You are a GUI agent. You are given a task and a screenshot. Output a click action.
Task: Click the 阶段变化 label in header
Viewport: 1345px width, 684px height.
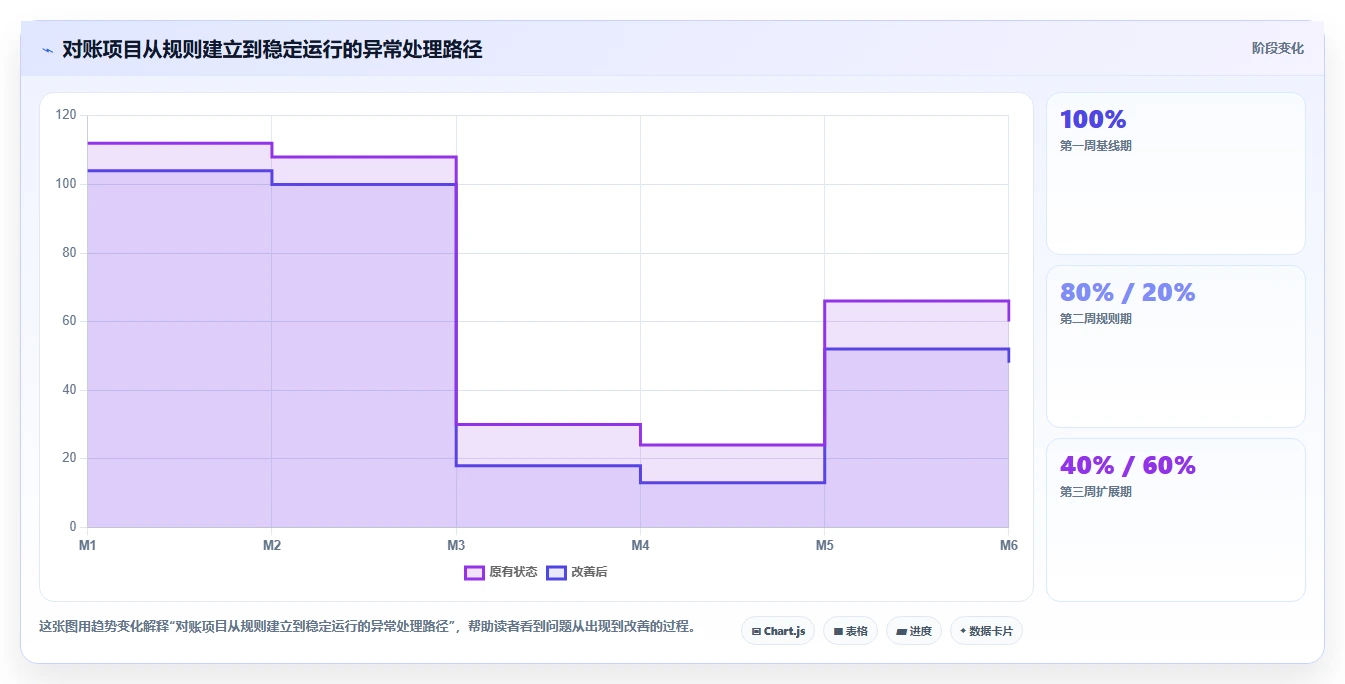click(1278, 48)
